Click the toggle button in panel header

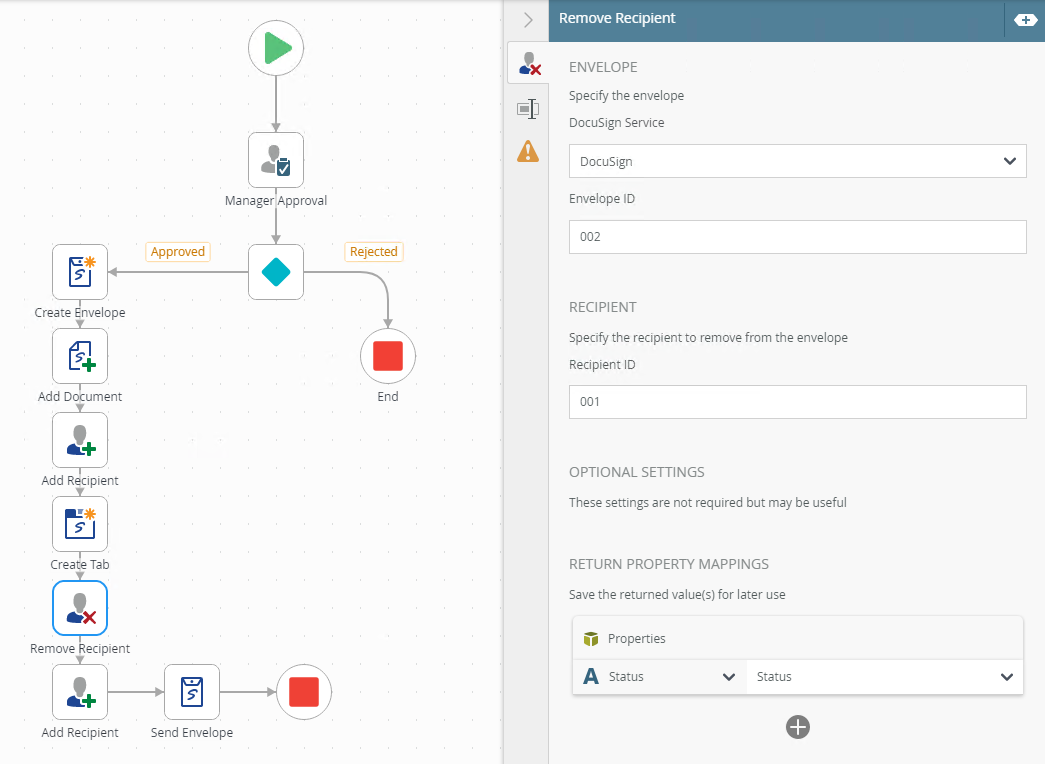click(x=1025, y=19)
